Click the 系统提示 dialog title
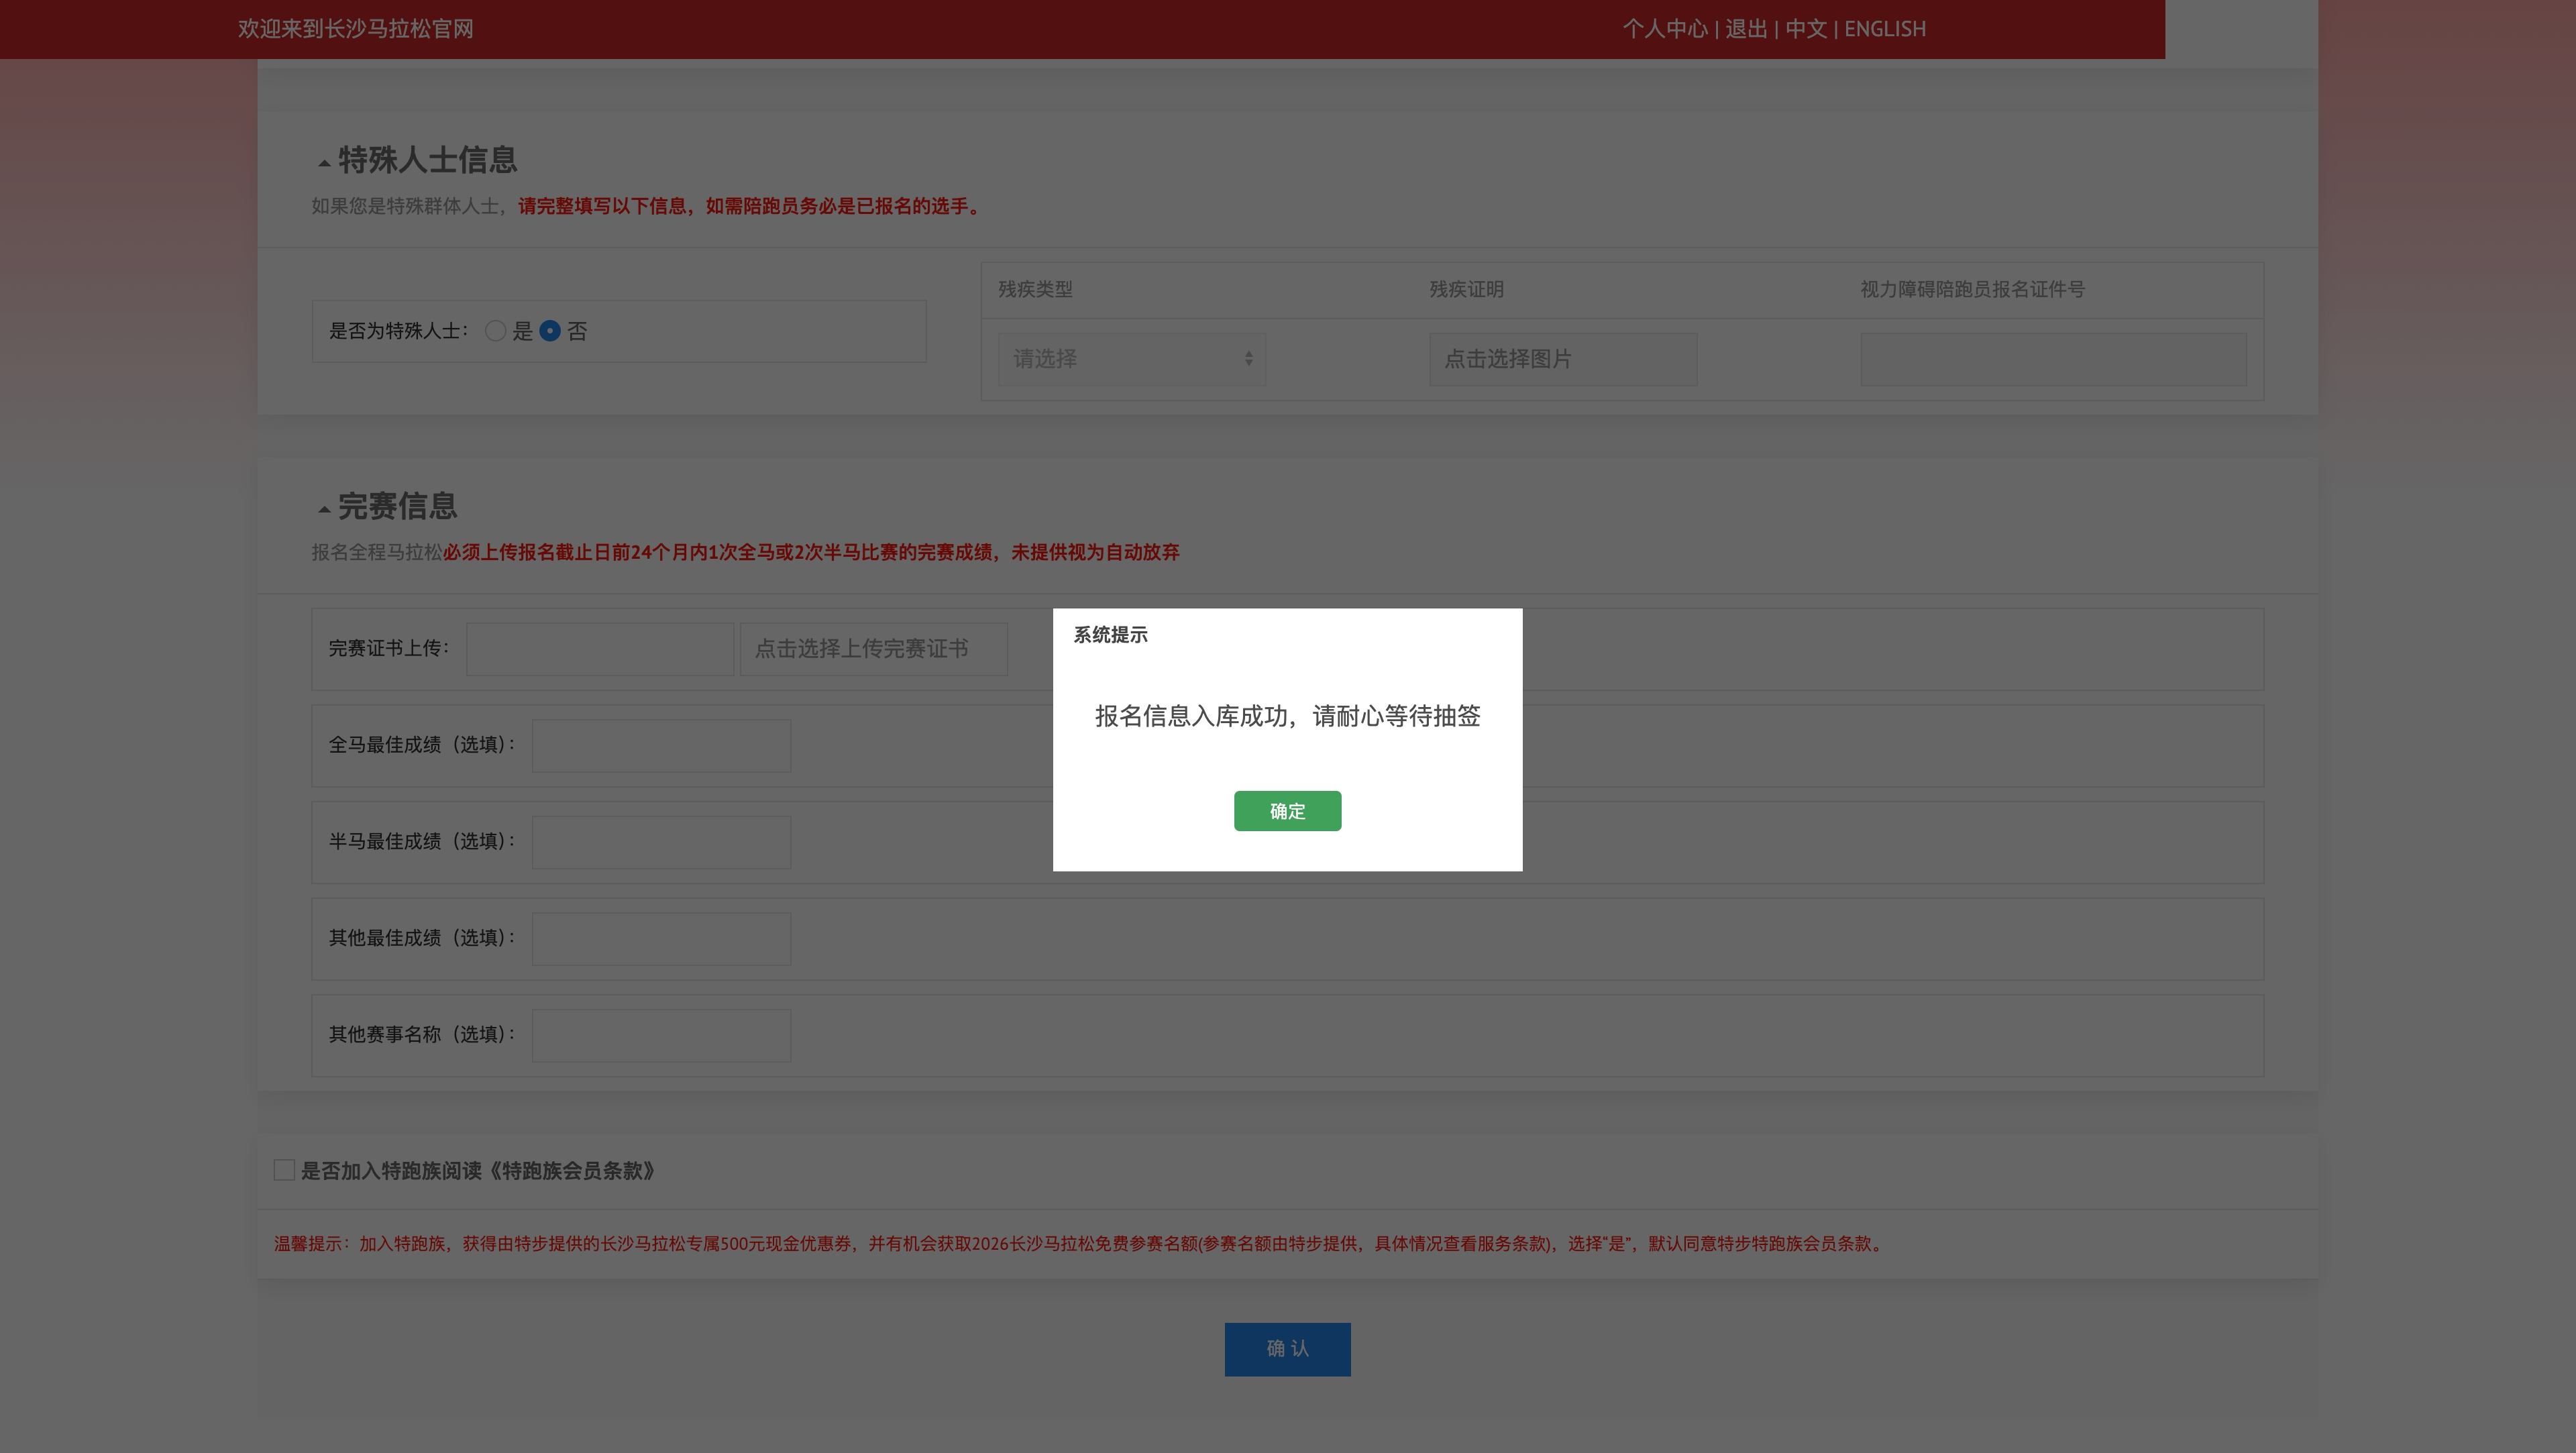 (1110, 635)
